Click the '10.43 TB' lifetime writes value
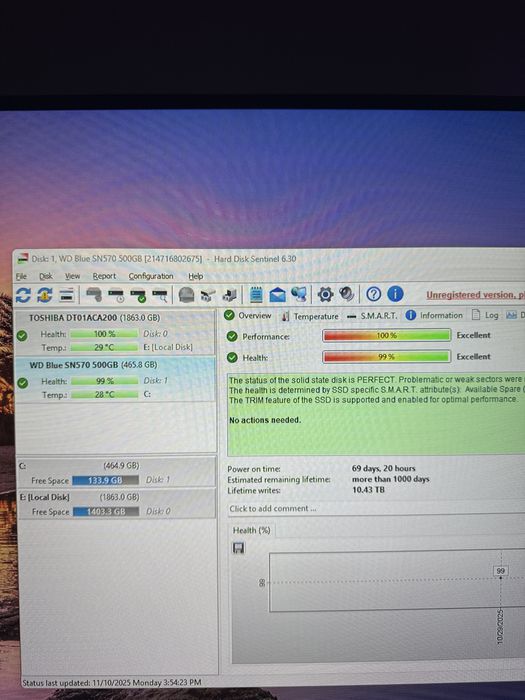This screenshot has height=700, width=525. pos(368,490)
